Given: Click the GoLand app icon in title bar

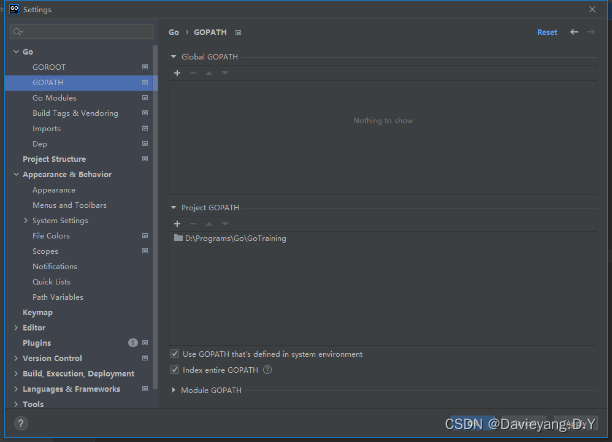Looking at the screenshot, I should [x=14, y=9].
